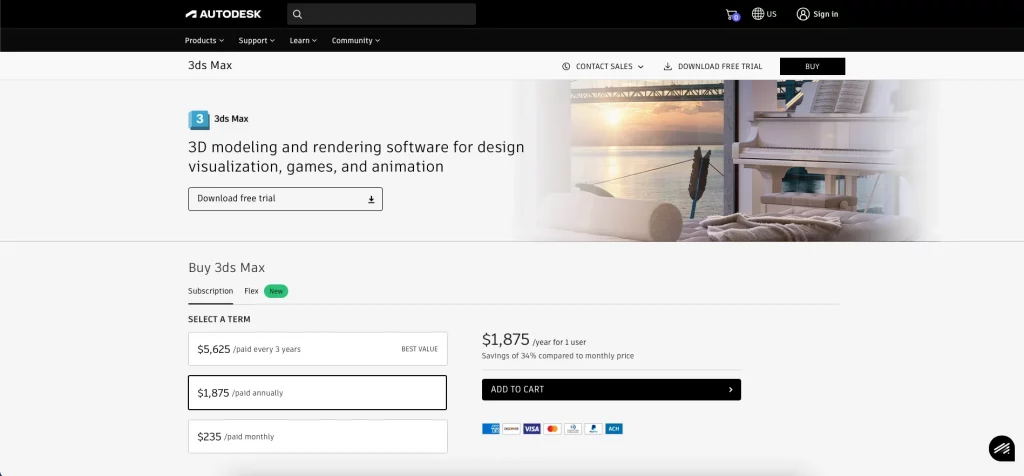Viewport: 1024px width, 476px height.
Task: Click the Visa payment icon
Action: pos(532,429)
